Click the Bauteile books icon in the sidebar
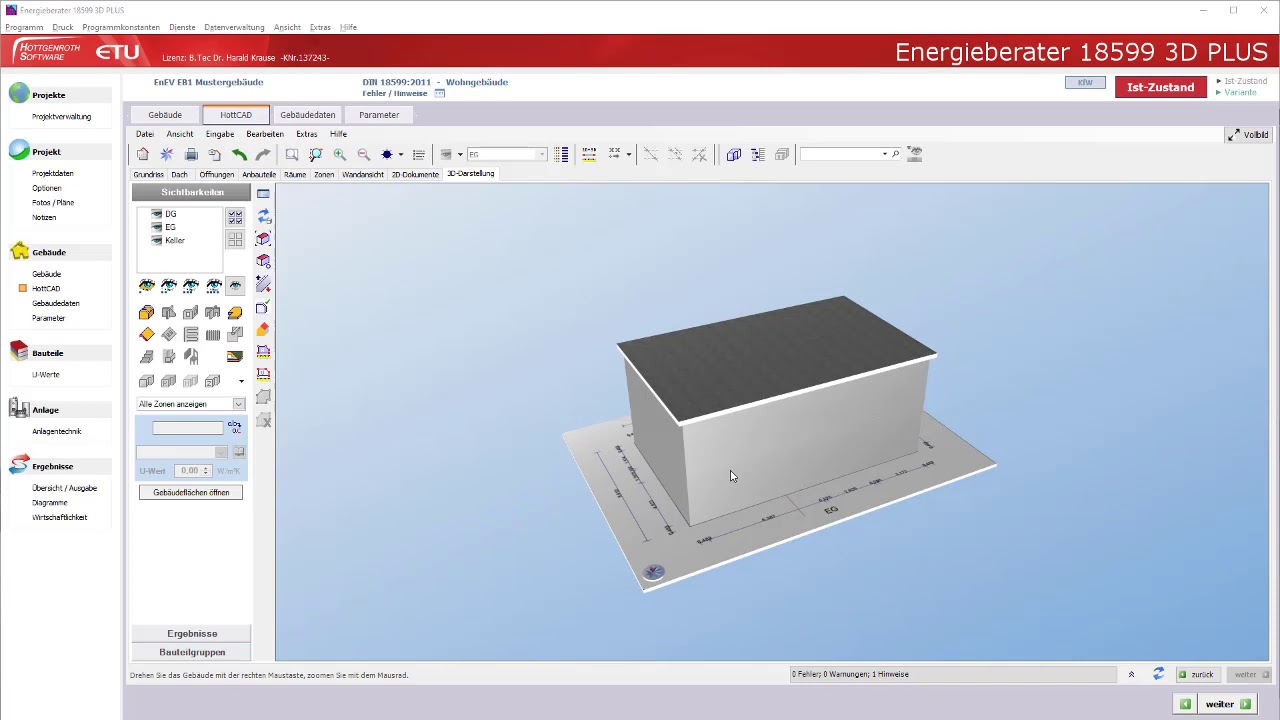The width and height of the screenshot is (1280, 720). [19, 352]
